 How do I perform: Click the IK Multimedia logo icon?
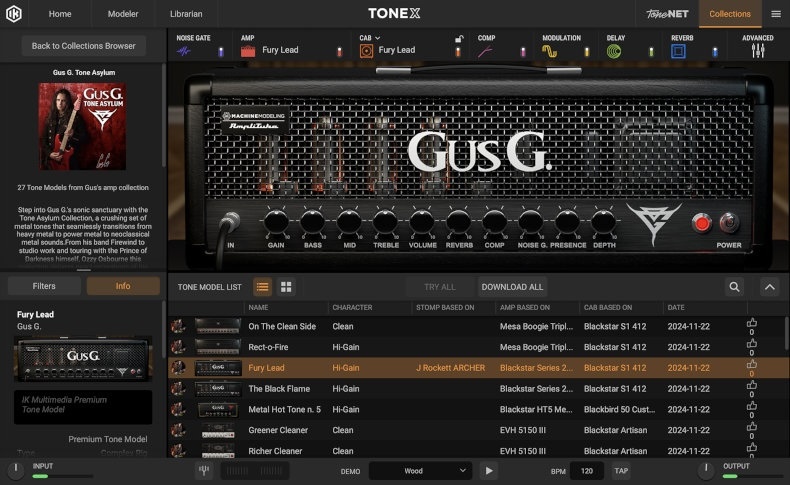pyautogui.click(x=14, y=14)
